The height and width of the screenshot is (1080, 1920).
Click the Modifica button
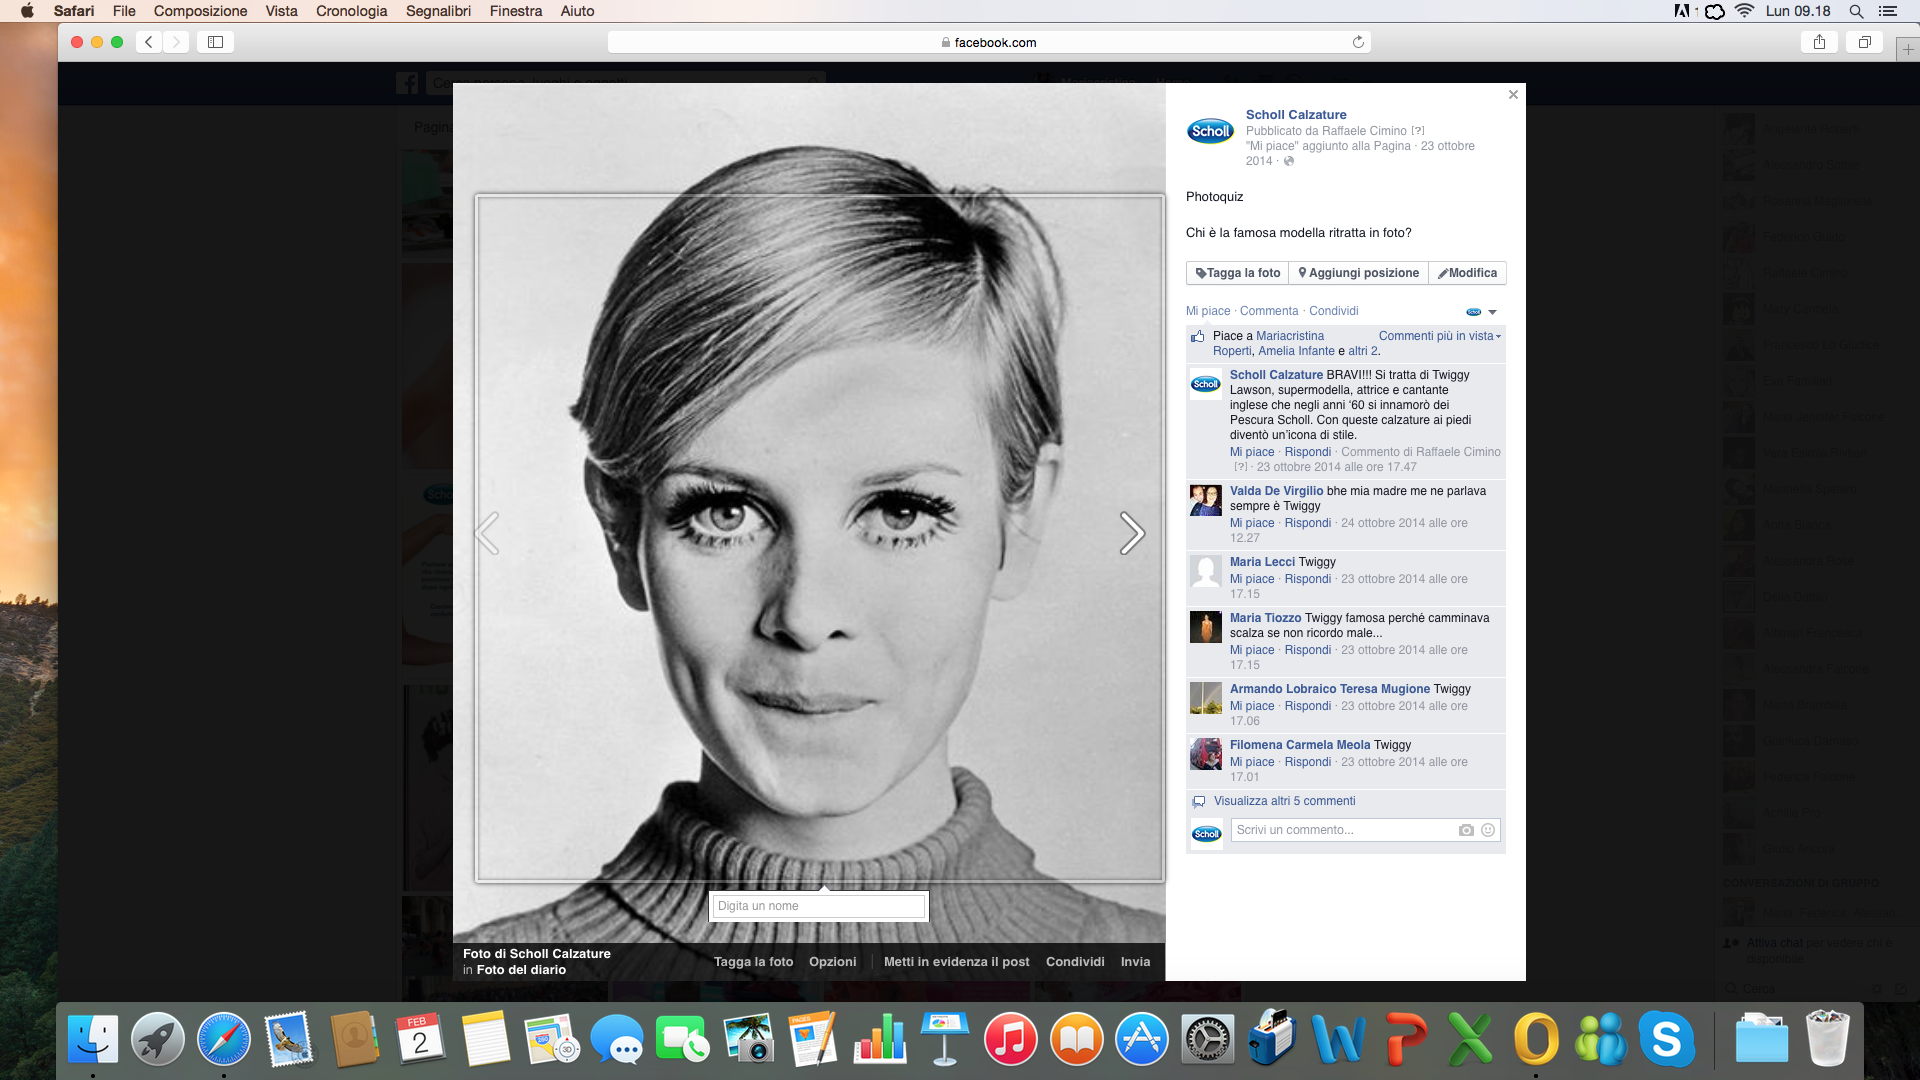(x=1467, y=273)
